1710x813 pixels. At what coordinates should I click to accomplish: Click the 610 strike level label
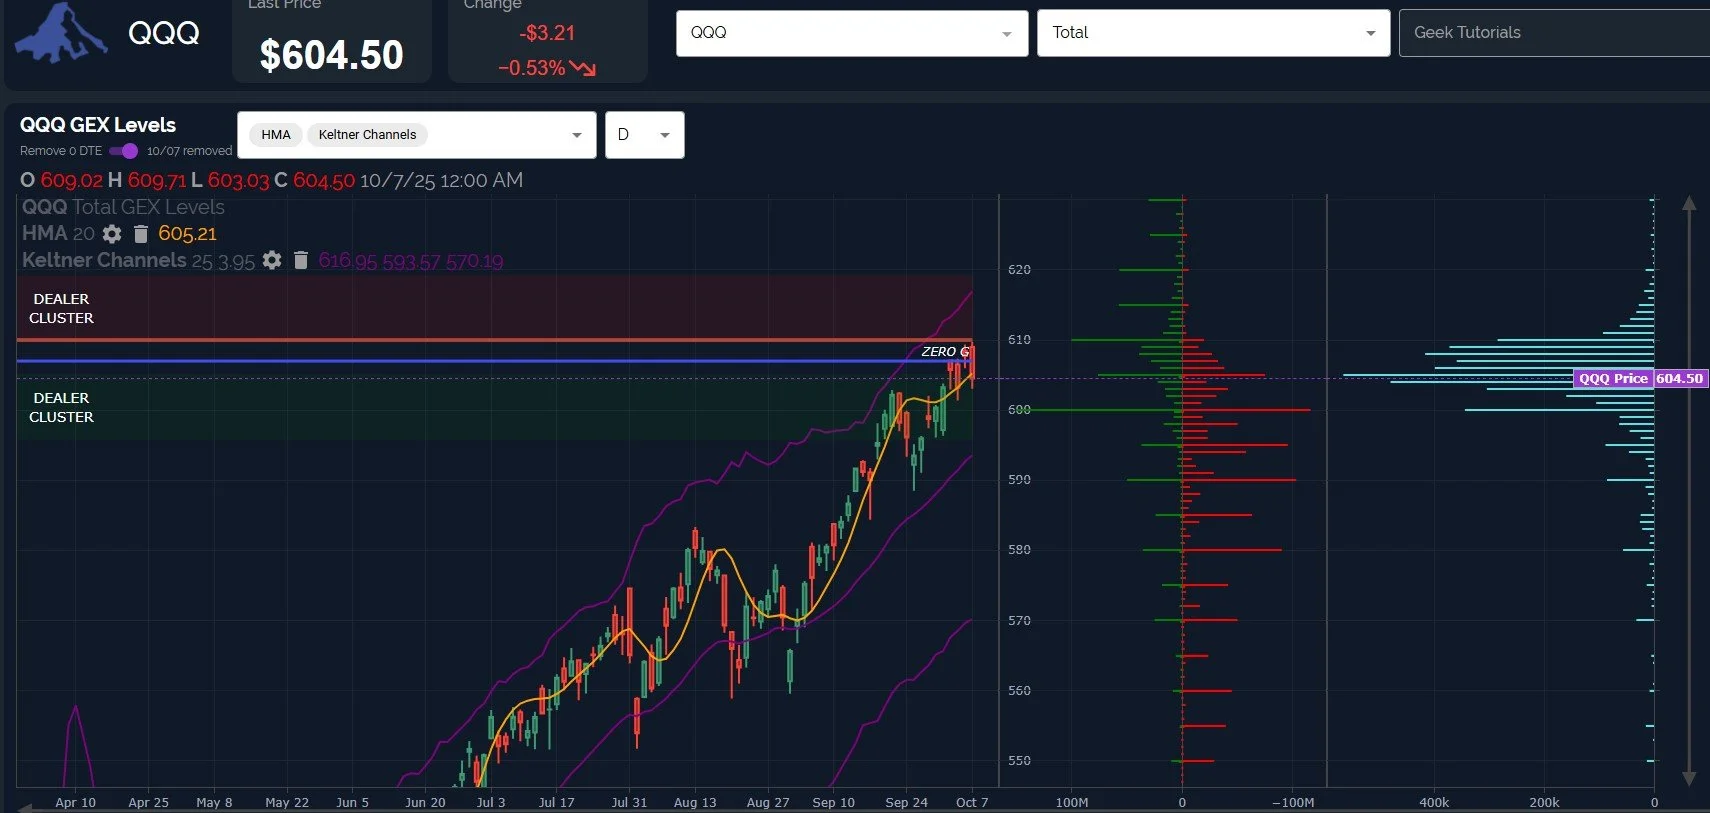[x=1019, y=340]
